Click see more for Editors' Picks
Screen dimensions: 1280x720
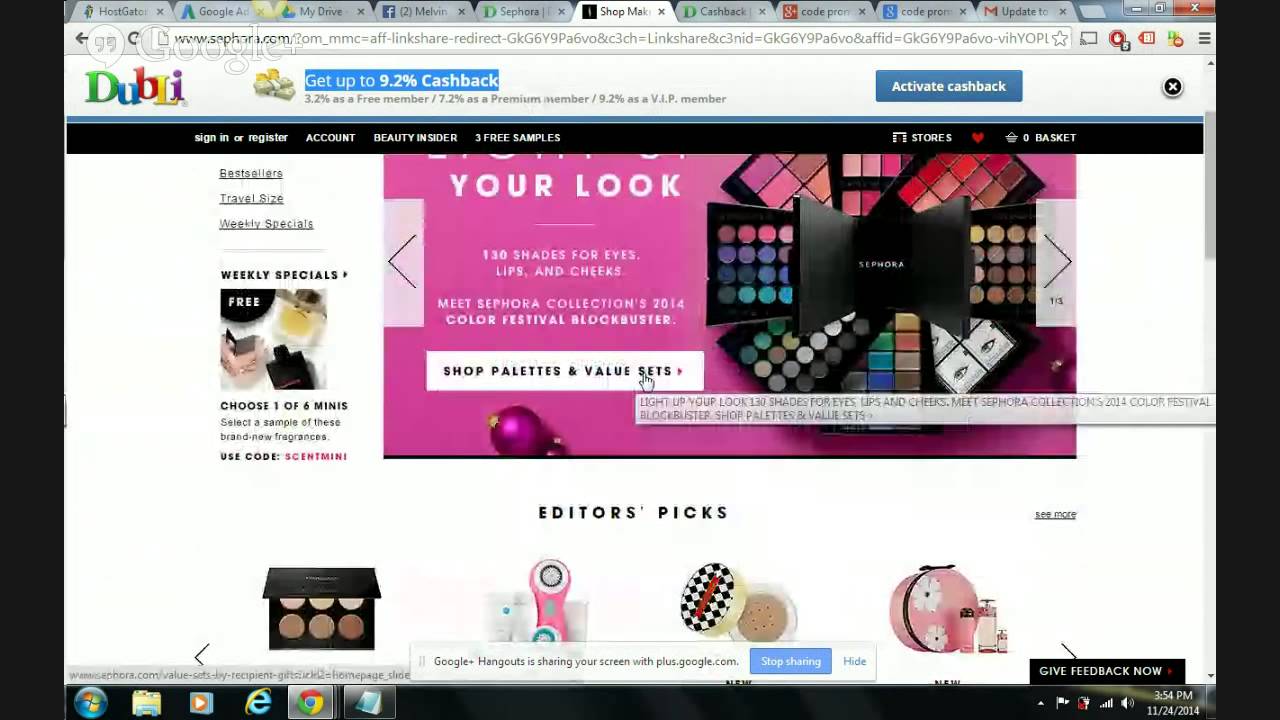coord(1055,514)
